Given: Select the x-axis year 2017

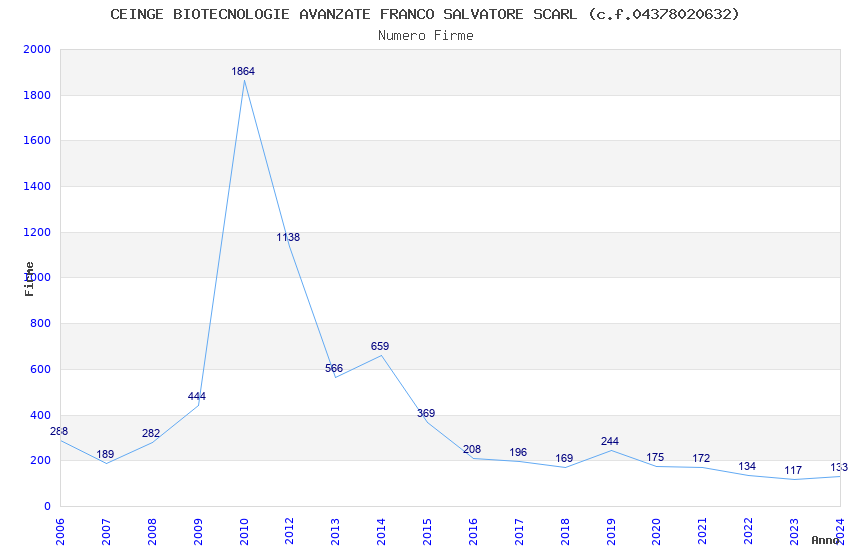Looking at the screenshot, I should [x=519, y=531].
